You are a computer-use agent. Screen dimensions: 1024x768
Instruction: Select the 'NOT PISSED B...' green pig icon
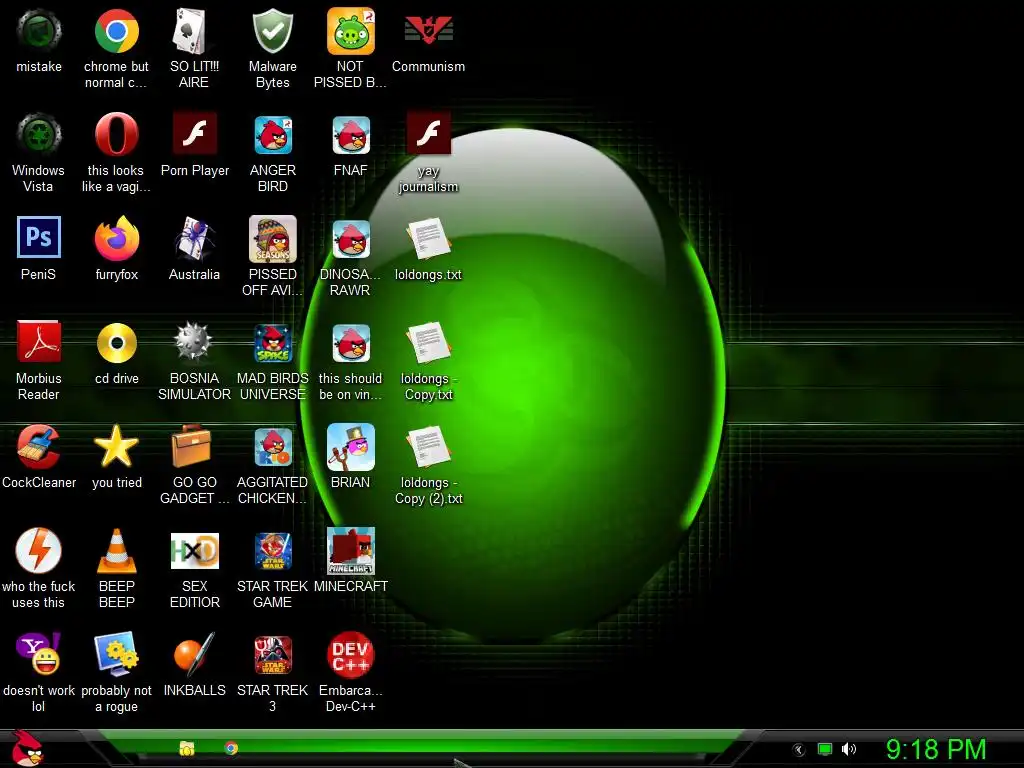pos(350,31)
